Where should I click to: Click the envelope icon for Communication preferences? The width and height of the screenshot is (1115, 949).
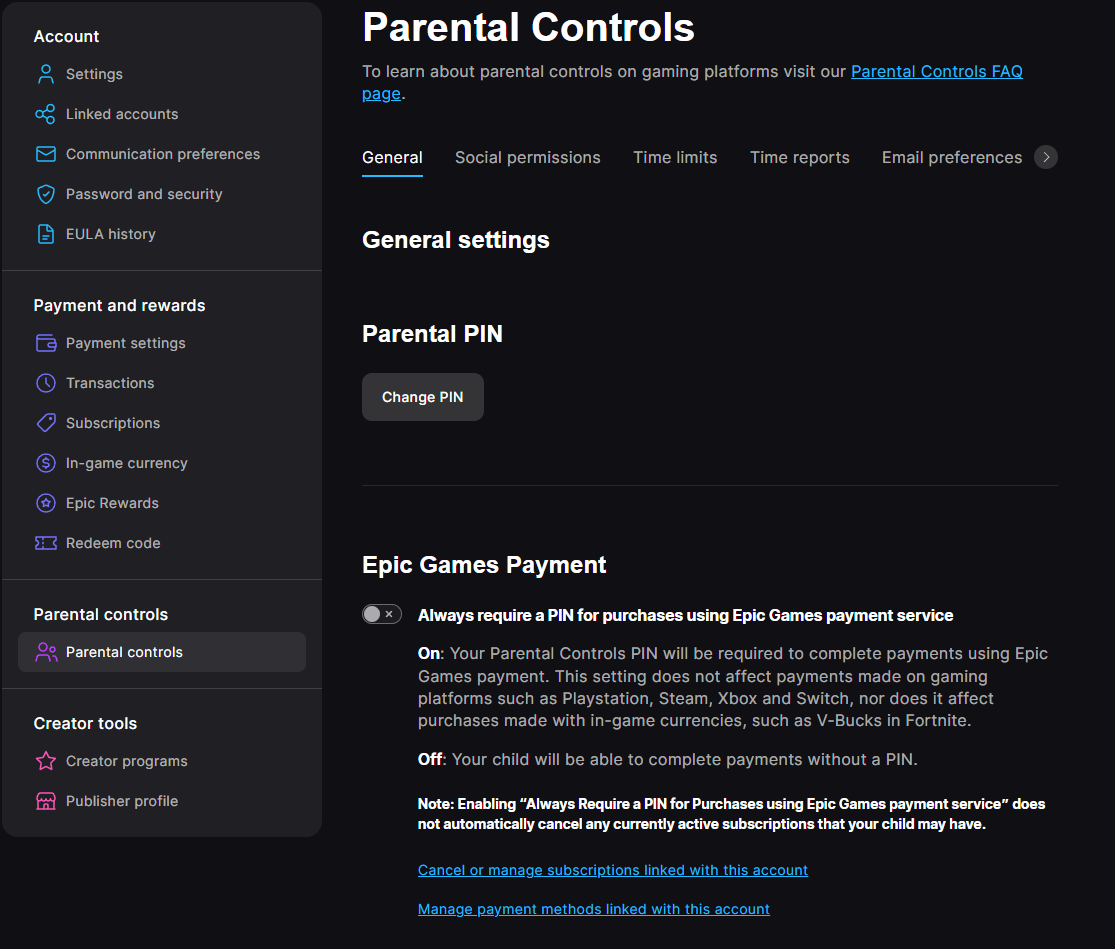pos(46,154)
